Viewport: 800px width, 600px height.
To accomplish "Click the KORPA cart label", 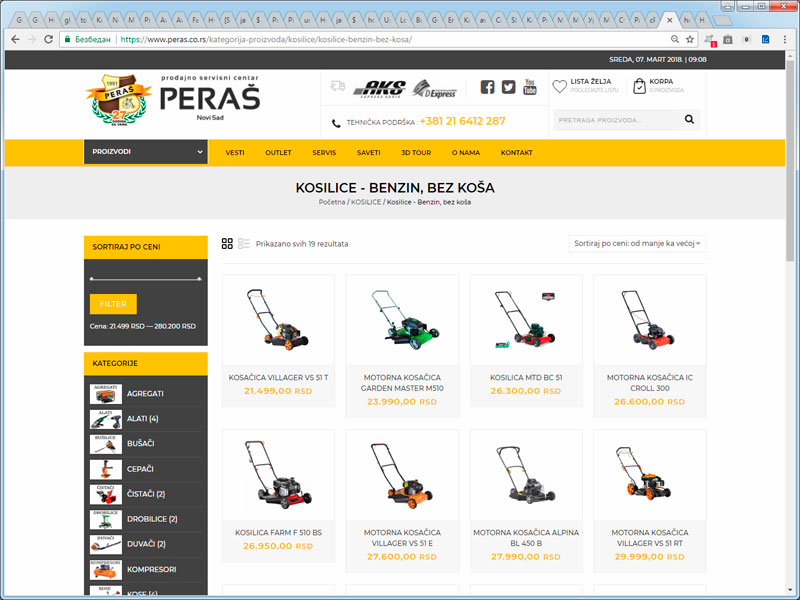I will [x=661, y=81].
